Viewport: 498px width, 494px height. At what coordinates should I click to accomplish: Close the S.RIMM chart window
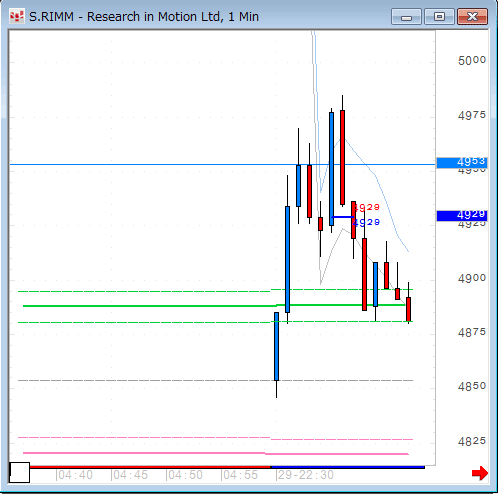[473, 17]
